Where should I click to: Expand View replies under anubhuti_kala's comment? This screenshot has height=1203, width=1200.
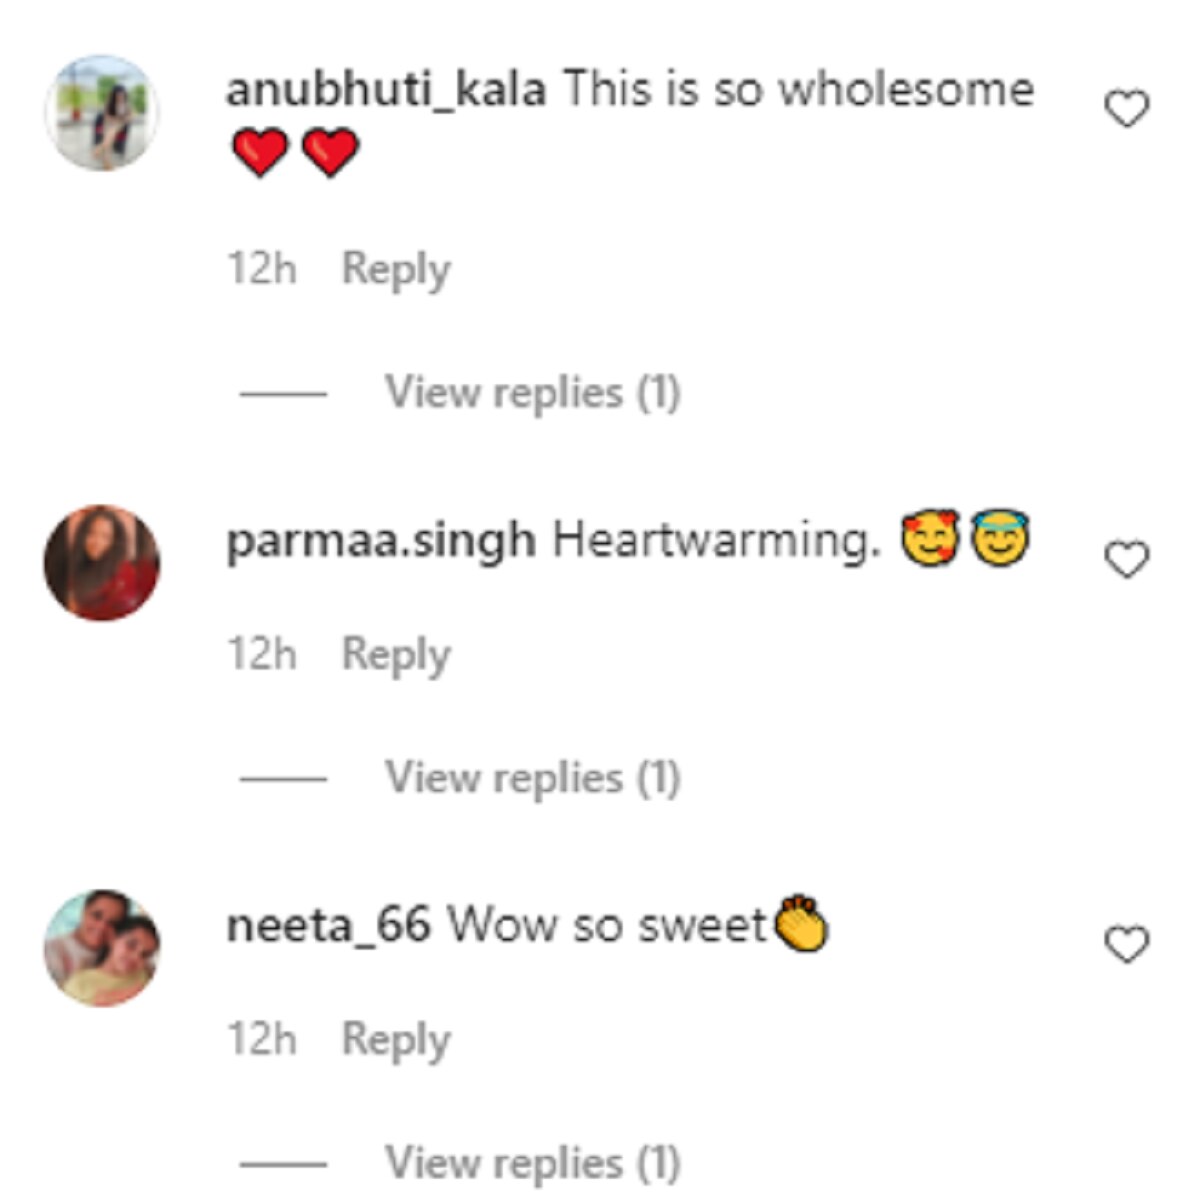point(533,392)
